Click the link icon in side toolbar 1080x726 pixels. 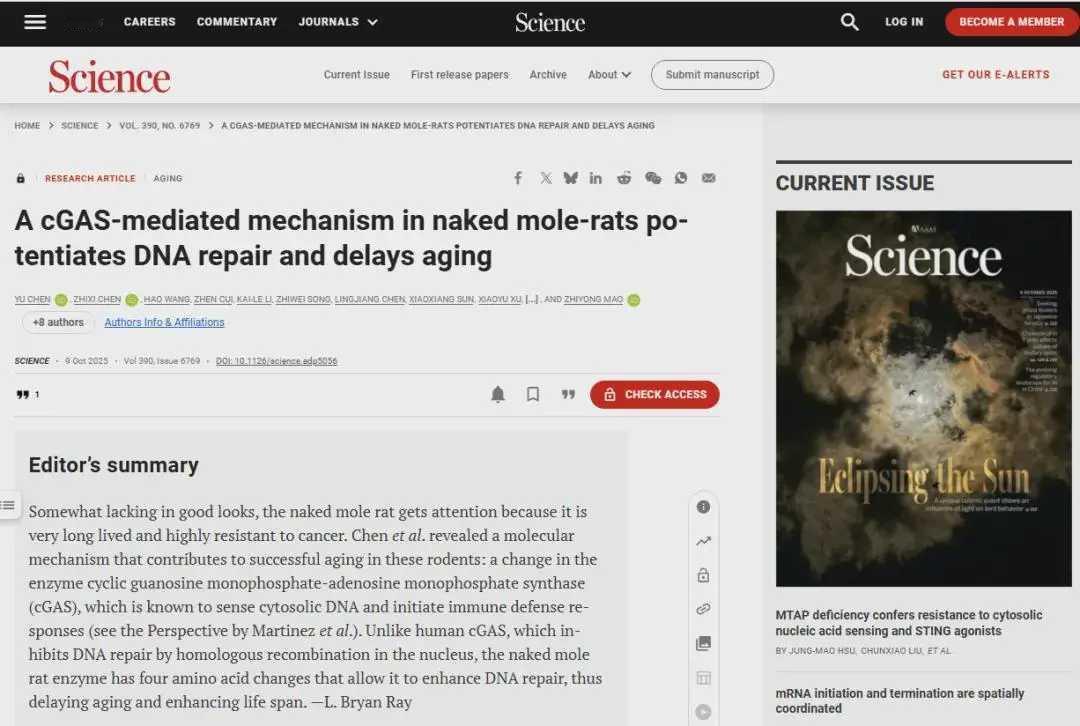coord(703,609)
